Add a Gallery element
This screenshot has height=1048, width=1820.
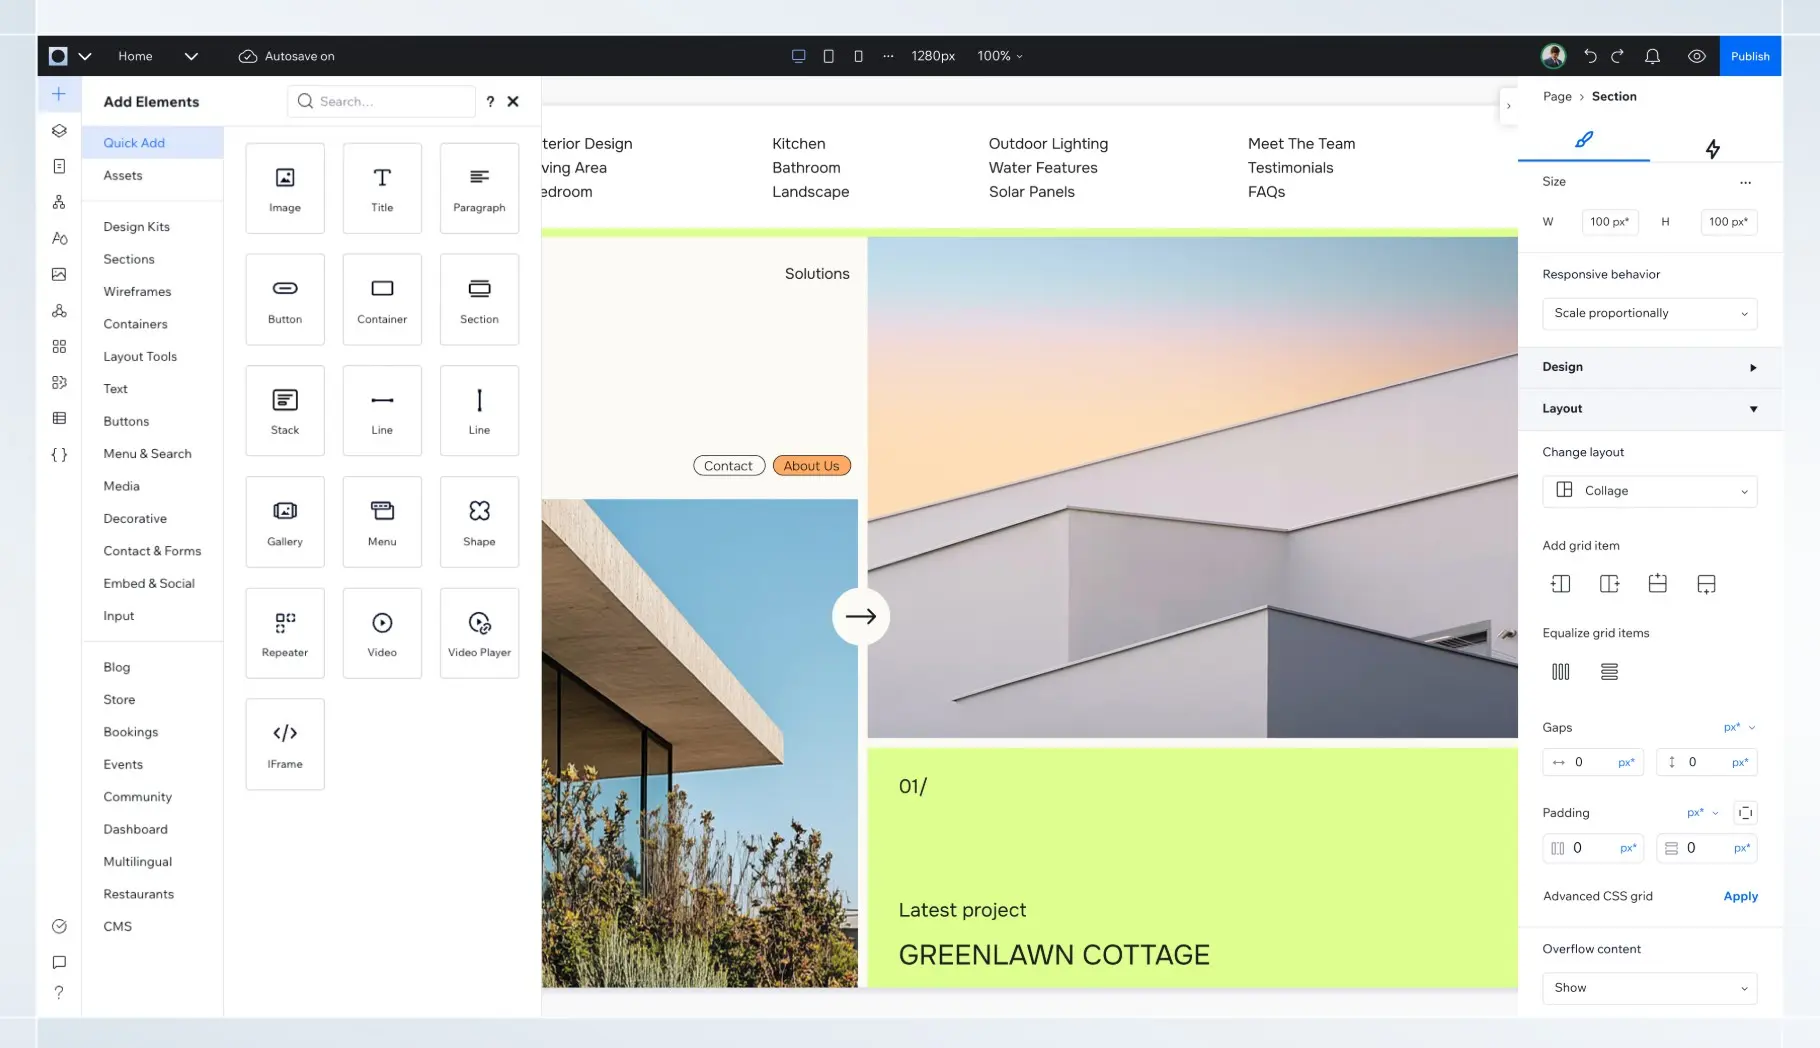pyautogui.click(x=285, y=522)
